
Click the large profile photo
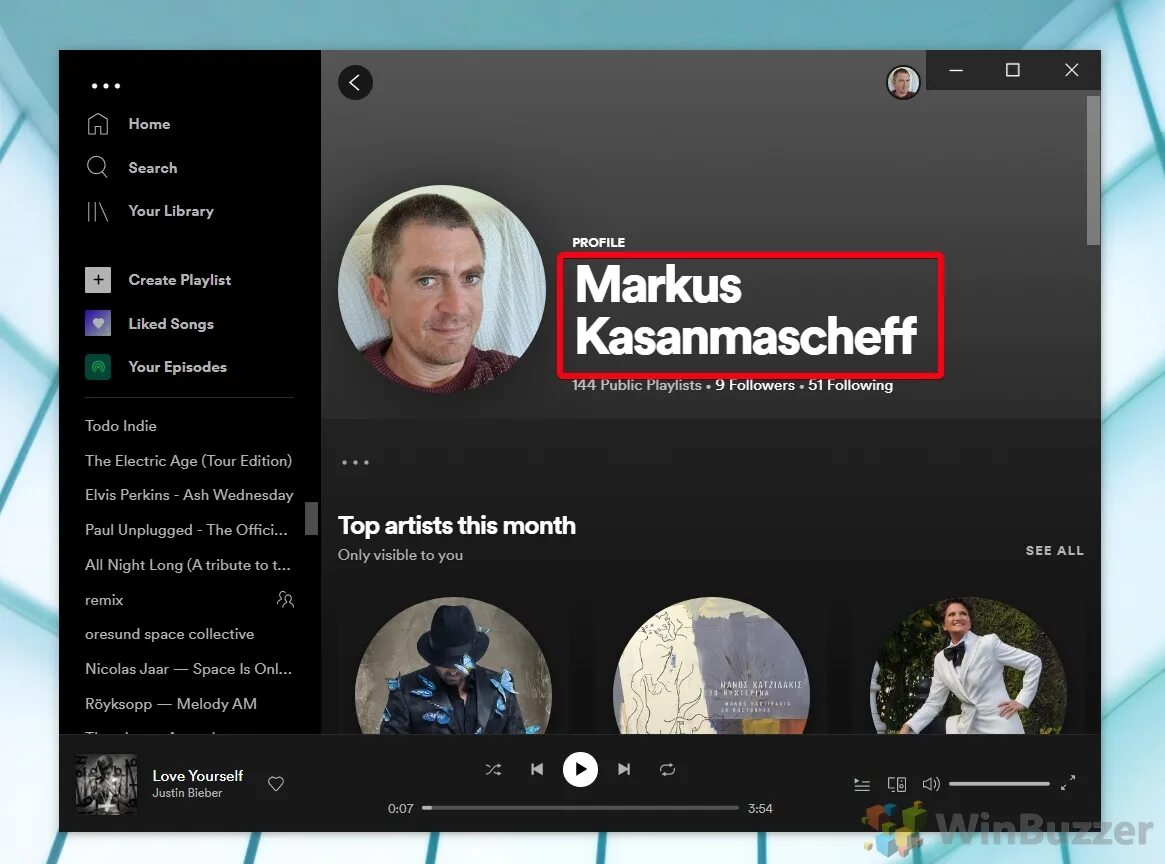click(x=441, y=288)
